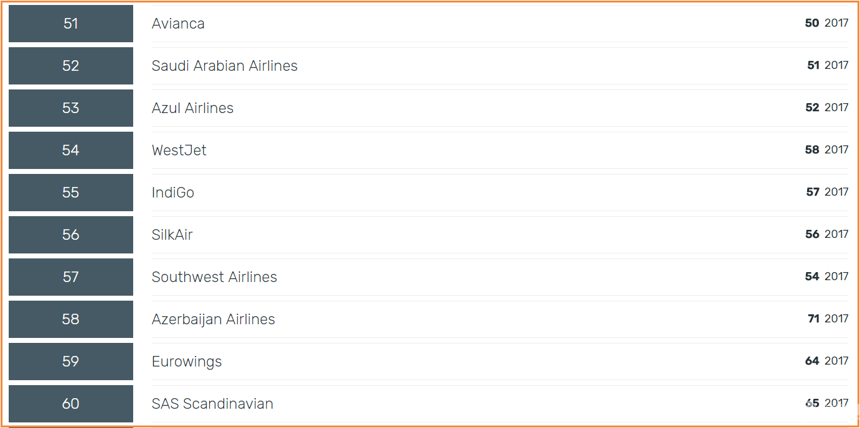Click the Avianca airline name
The width and height of the screenshot is (860, 428).
pyautogui.click(x=178, y=24)
